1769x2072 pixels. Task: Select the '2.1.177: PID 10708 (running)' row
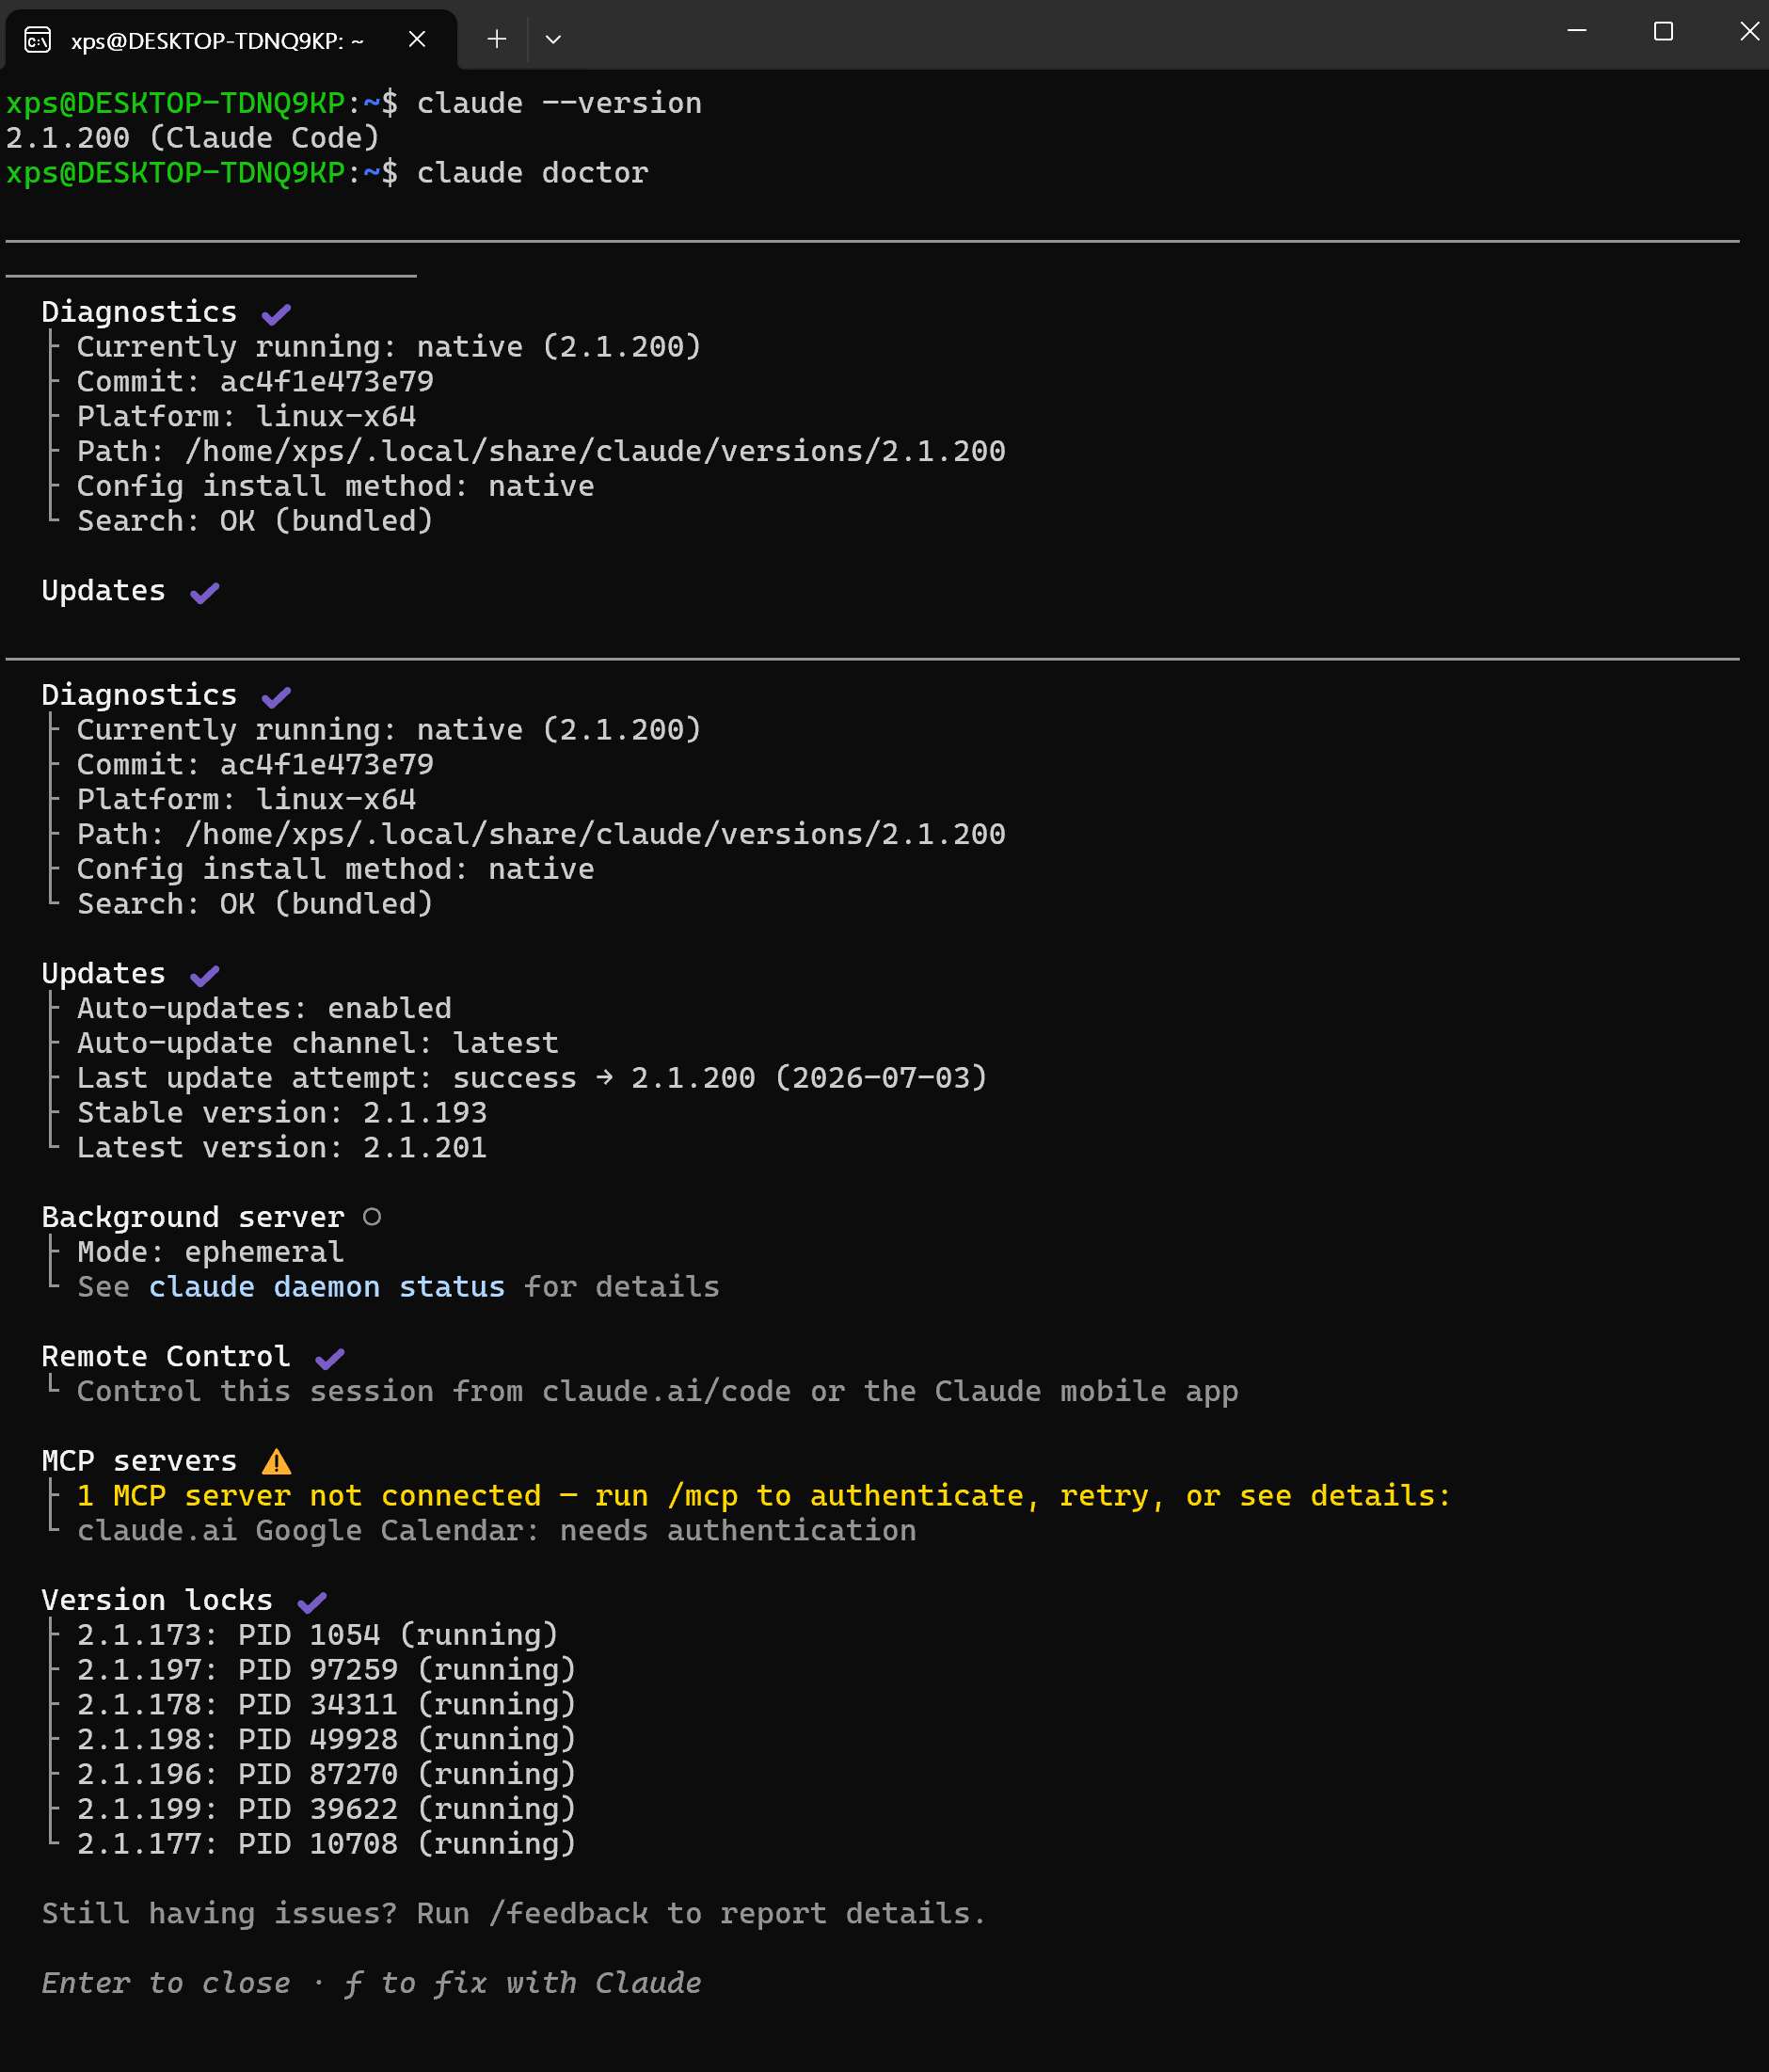[x=327, y=1844]
